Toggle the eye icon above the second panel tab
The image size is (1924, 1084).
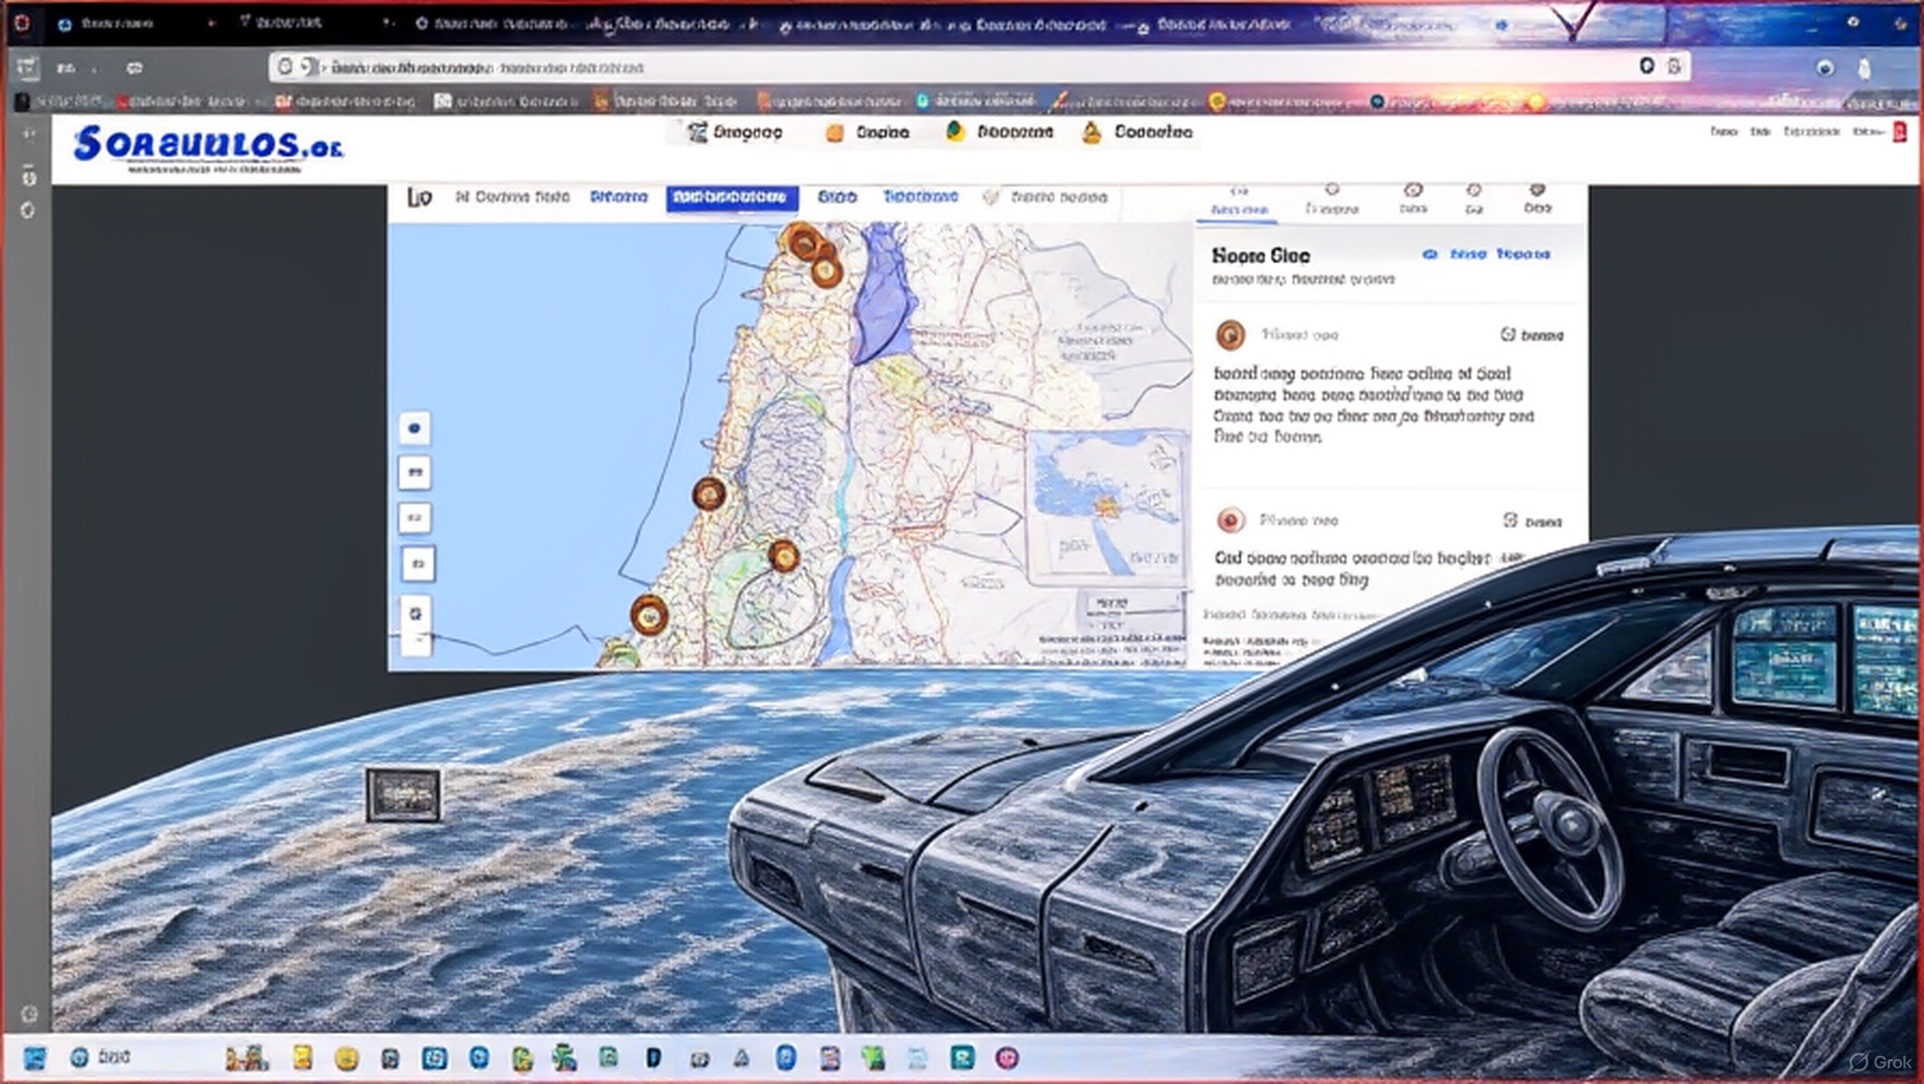click(x=1330, y=190)
